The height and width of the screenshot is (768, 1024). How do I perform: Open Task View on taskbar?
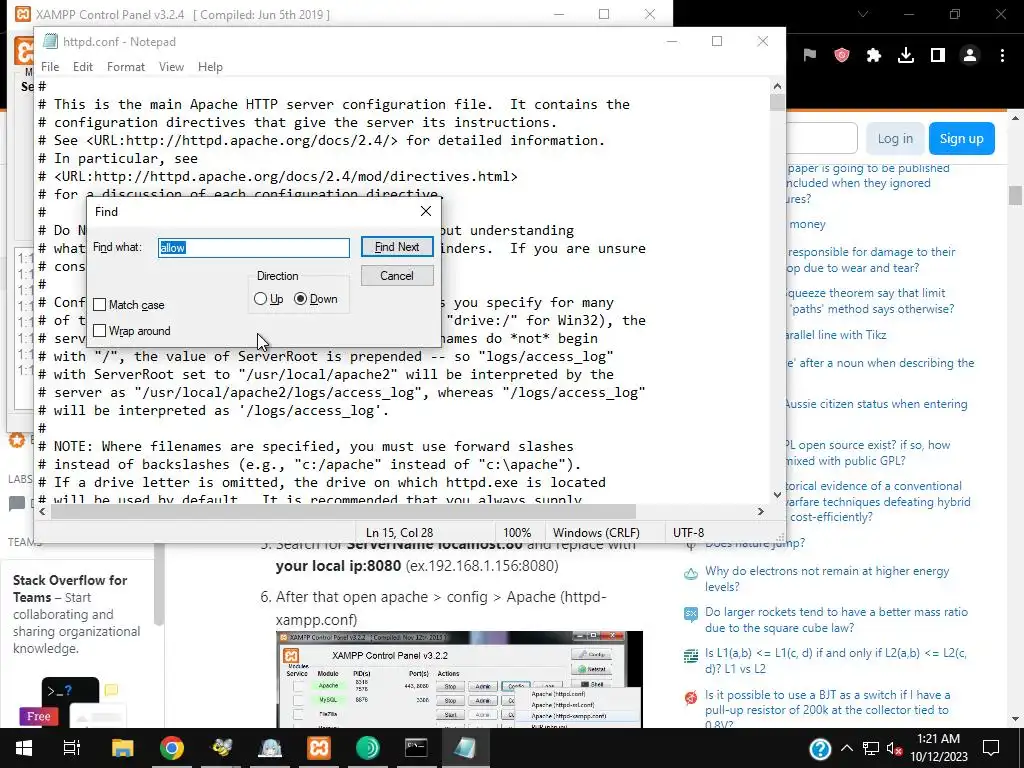pos(72,748)
